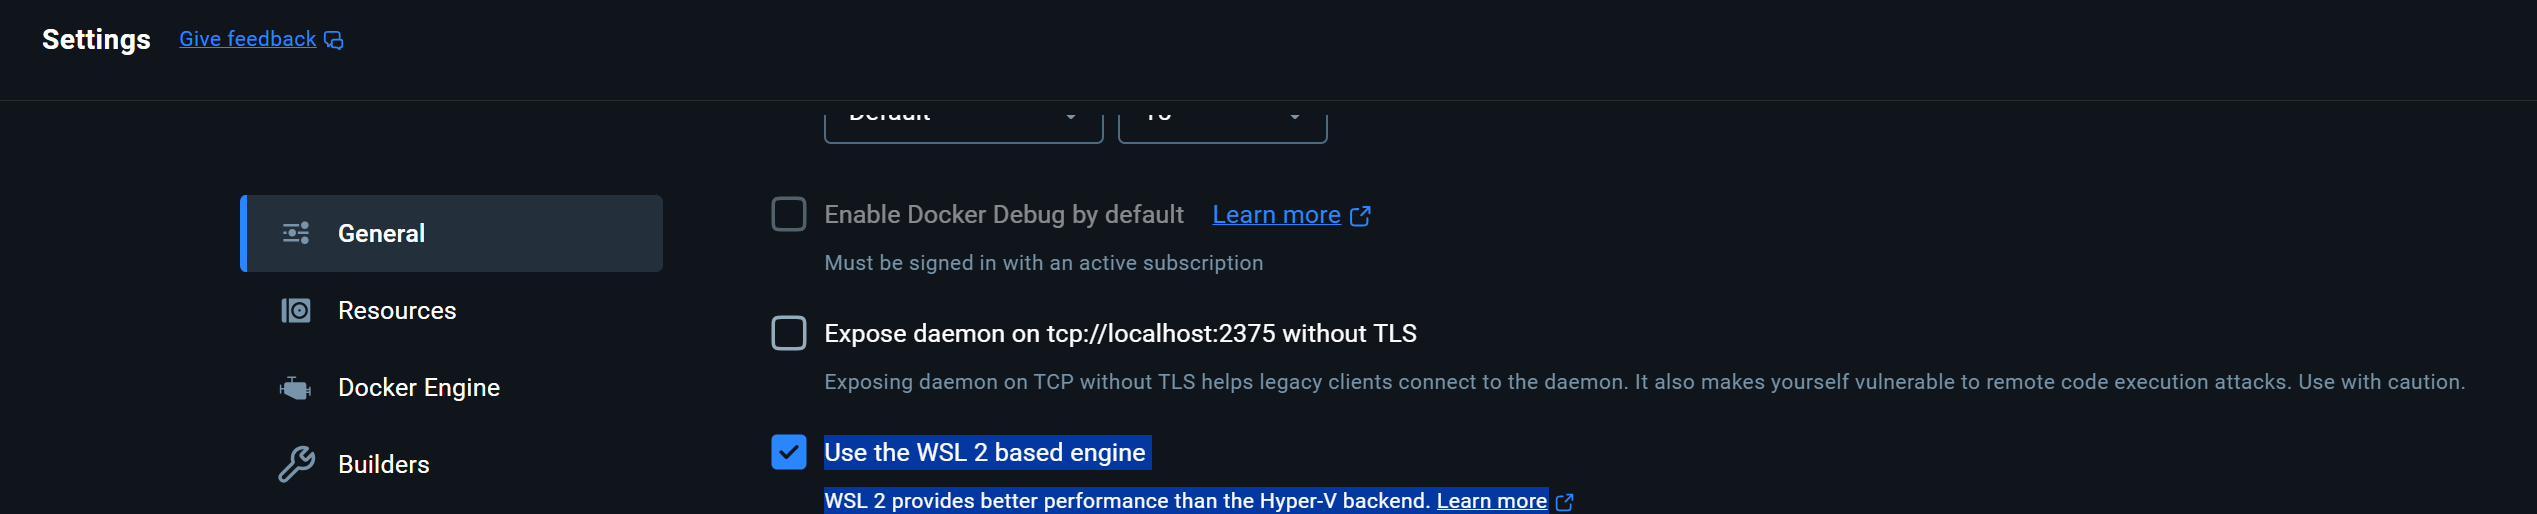Viewport: 2537px width, 514px height.
Task: Expand the narrower dropdown right of Default
Action: tap(1222, 122)
